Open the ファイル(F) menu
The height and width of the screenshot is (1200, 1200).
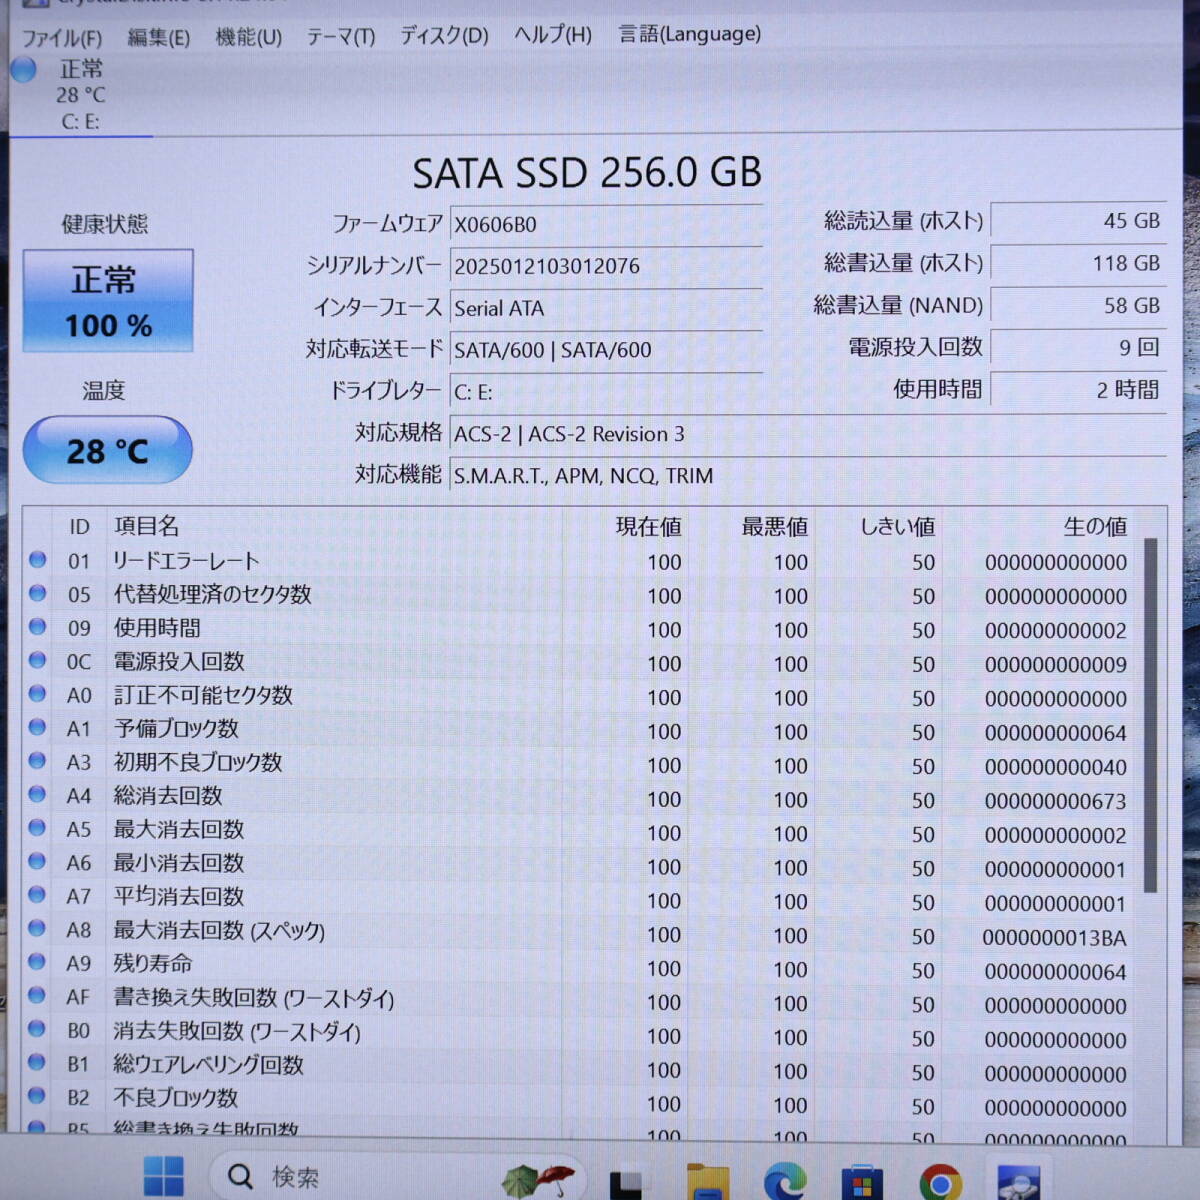(61, 33)
